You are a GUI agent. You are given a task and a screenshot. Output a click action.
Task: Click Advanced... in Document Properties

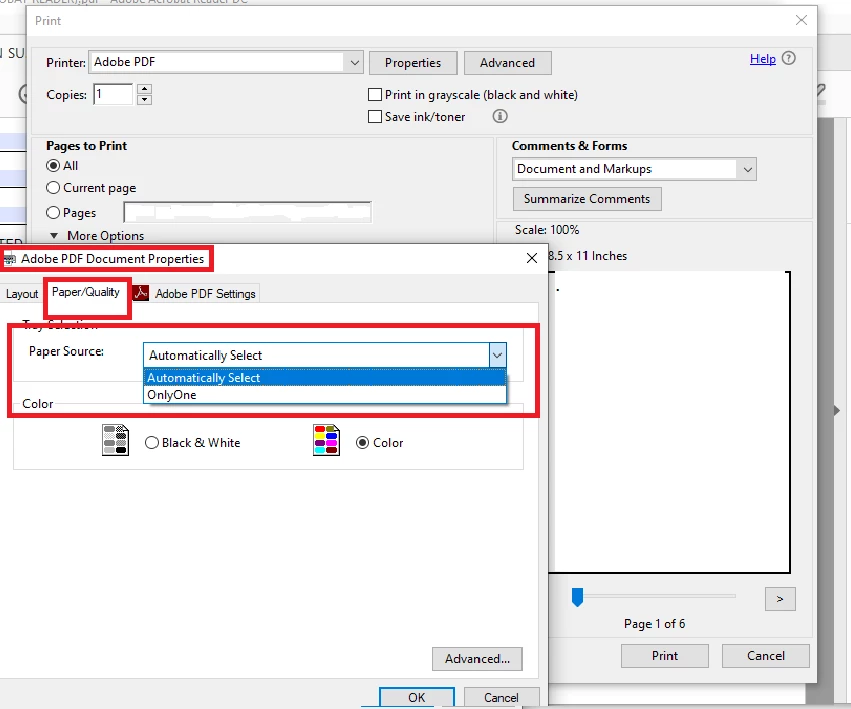[x=477, y=659]
